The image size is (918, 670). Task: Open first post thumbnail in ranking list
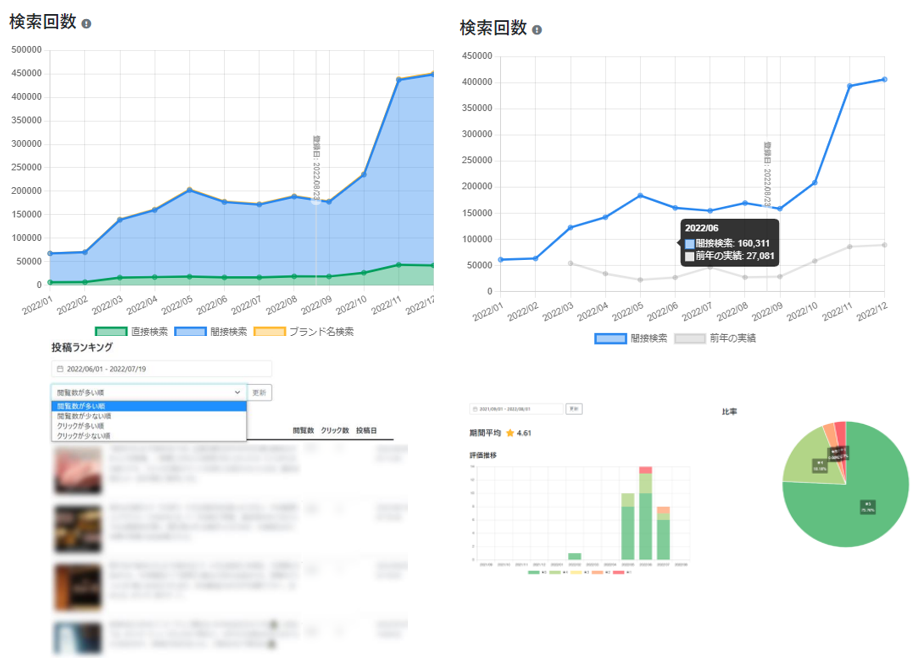click(77, 470)
